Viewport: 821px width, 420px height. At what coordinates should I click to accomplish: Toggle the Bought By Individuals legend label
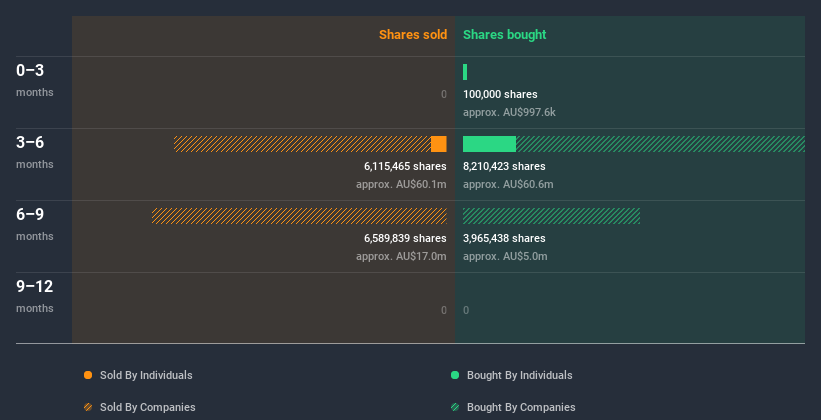point(519,375)
